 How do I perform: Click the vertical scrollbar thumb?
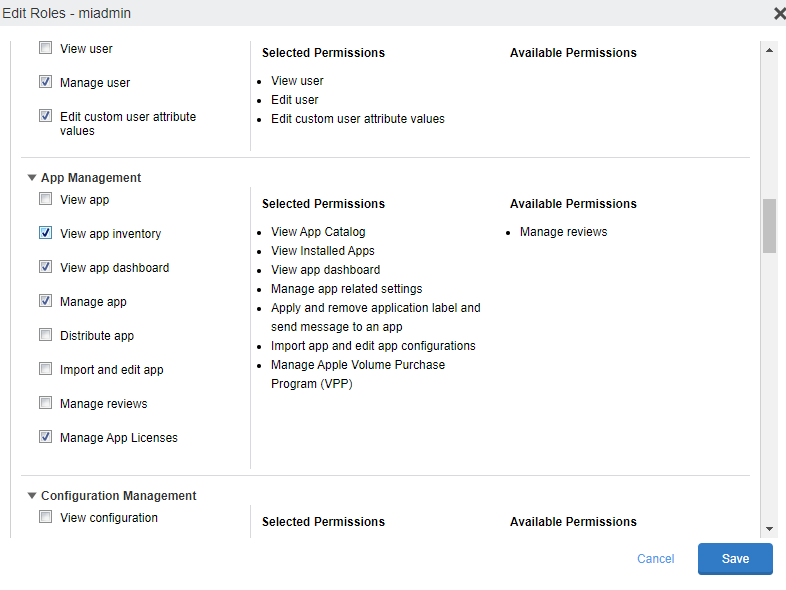pyautogui.click(x=769, y=226)
